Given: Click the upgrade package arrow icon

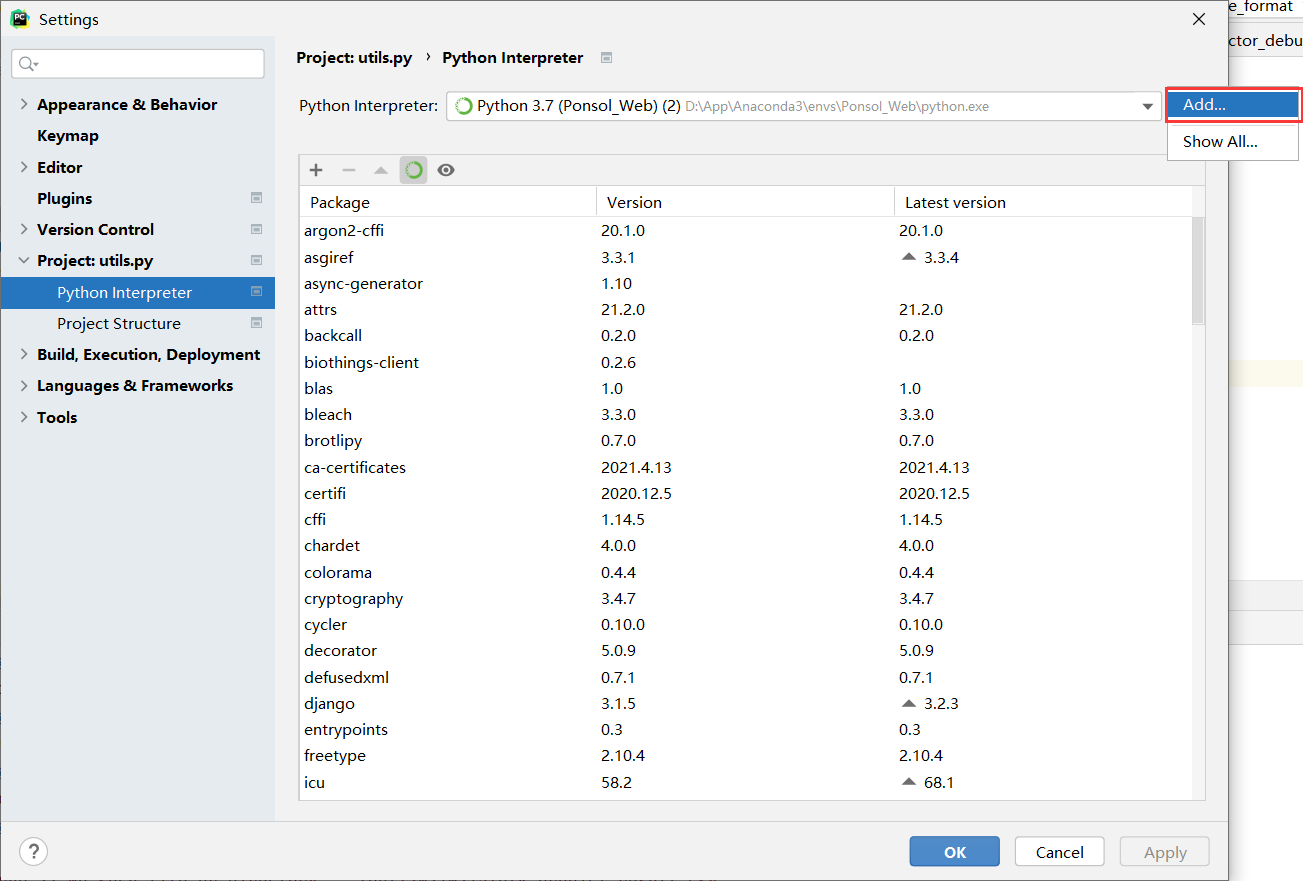Looking at the screenshot, I should (381, 170).
